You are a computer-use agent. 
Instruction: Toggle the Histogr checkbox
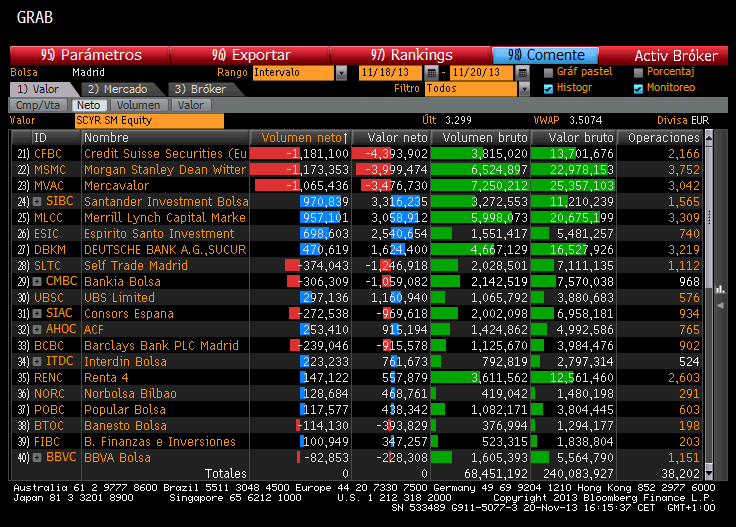[x=548, y=89]
